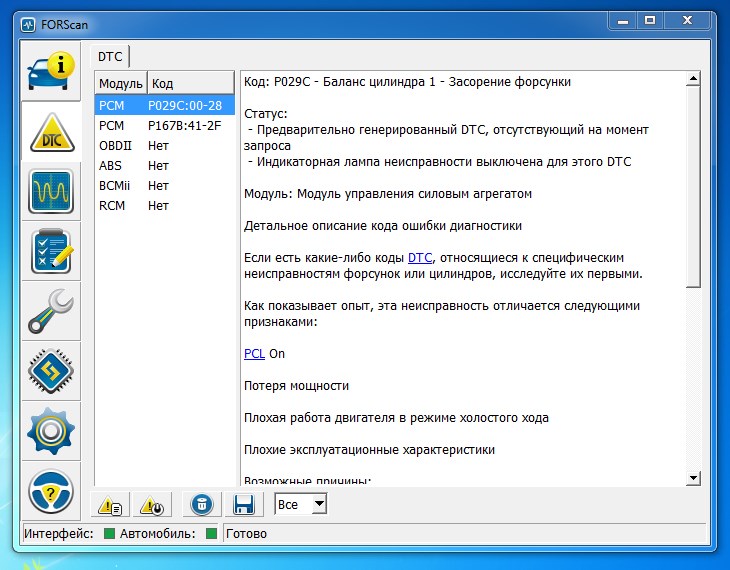Open the Vehicle info section icon
The width and height of the screenshot is (730, 570).
[x=51, y=71]
